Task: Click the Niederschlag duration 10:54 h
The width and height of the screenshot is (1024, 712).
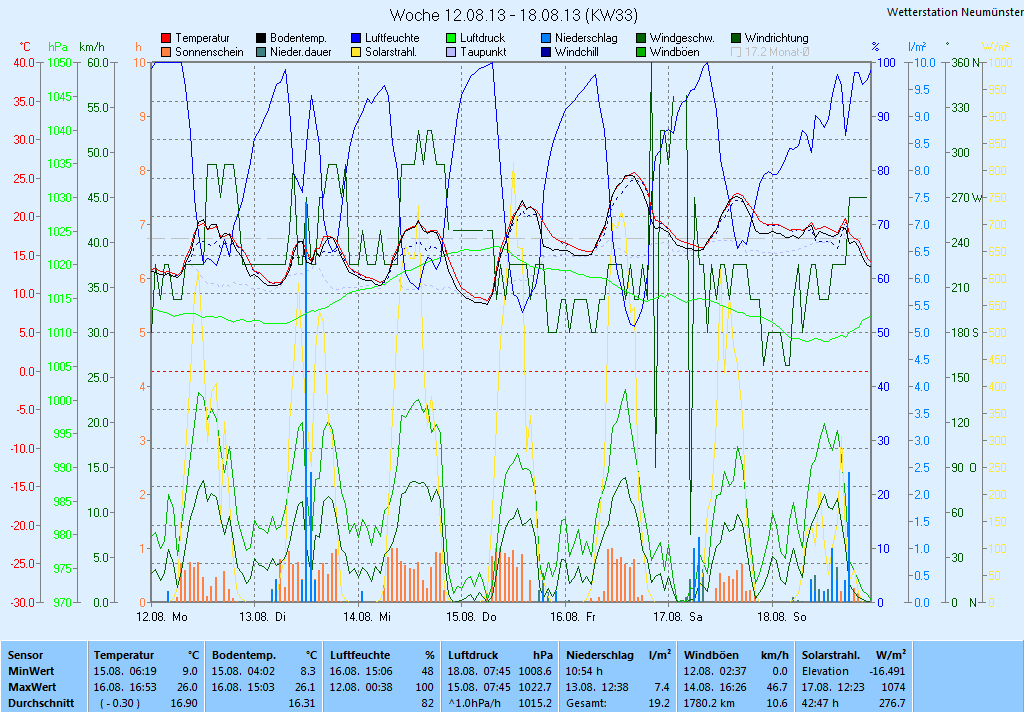Action: coord(584,671)
